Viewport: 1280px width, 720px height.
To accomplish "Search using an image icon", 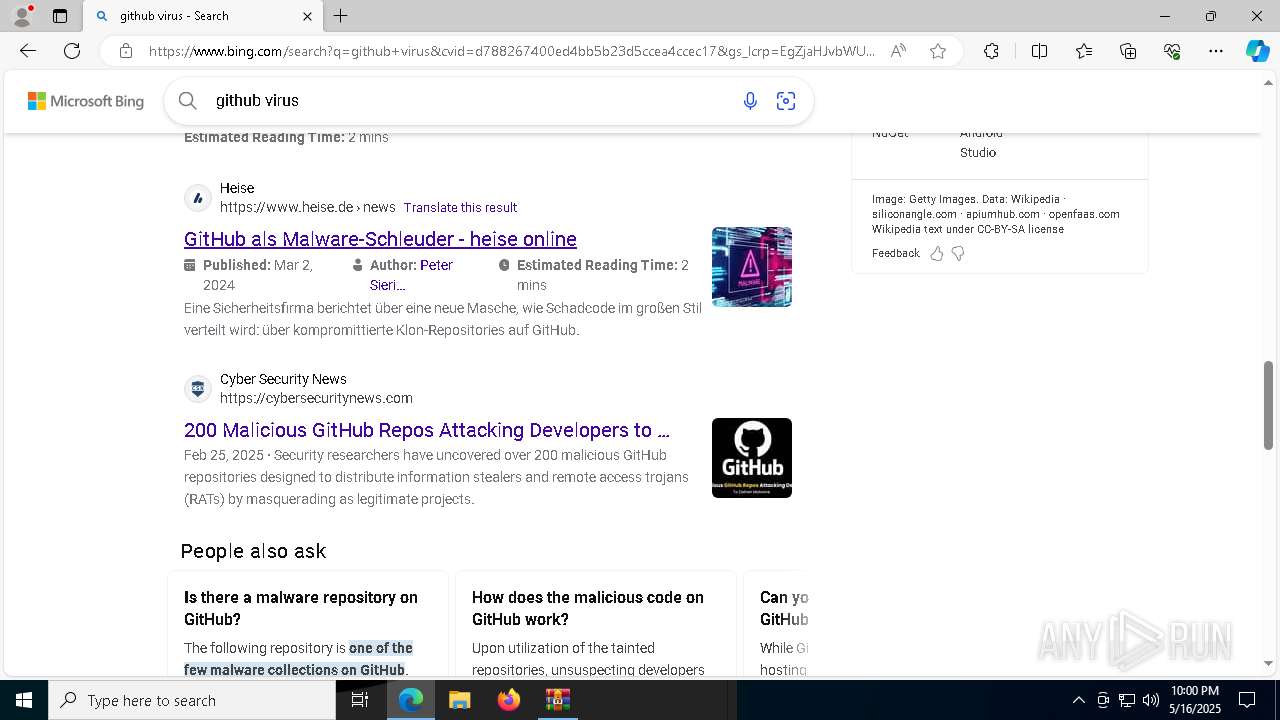I will (786, 100).
